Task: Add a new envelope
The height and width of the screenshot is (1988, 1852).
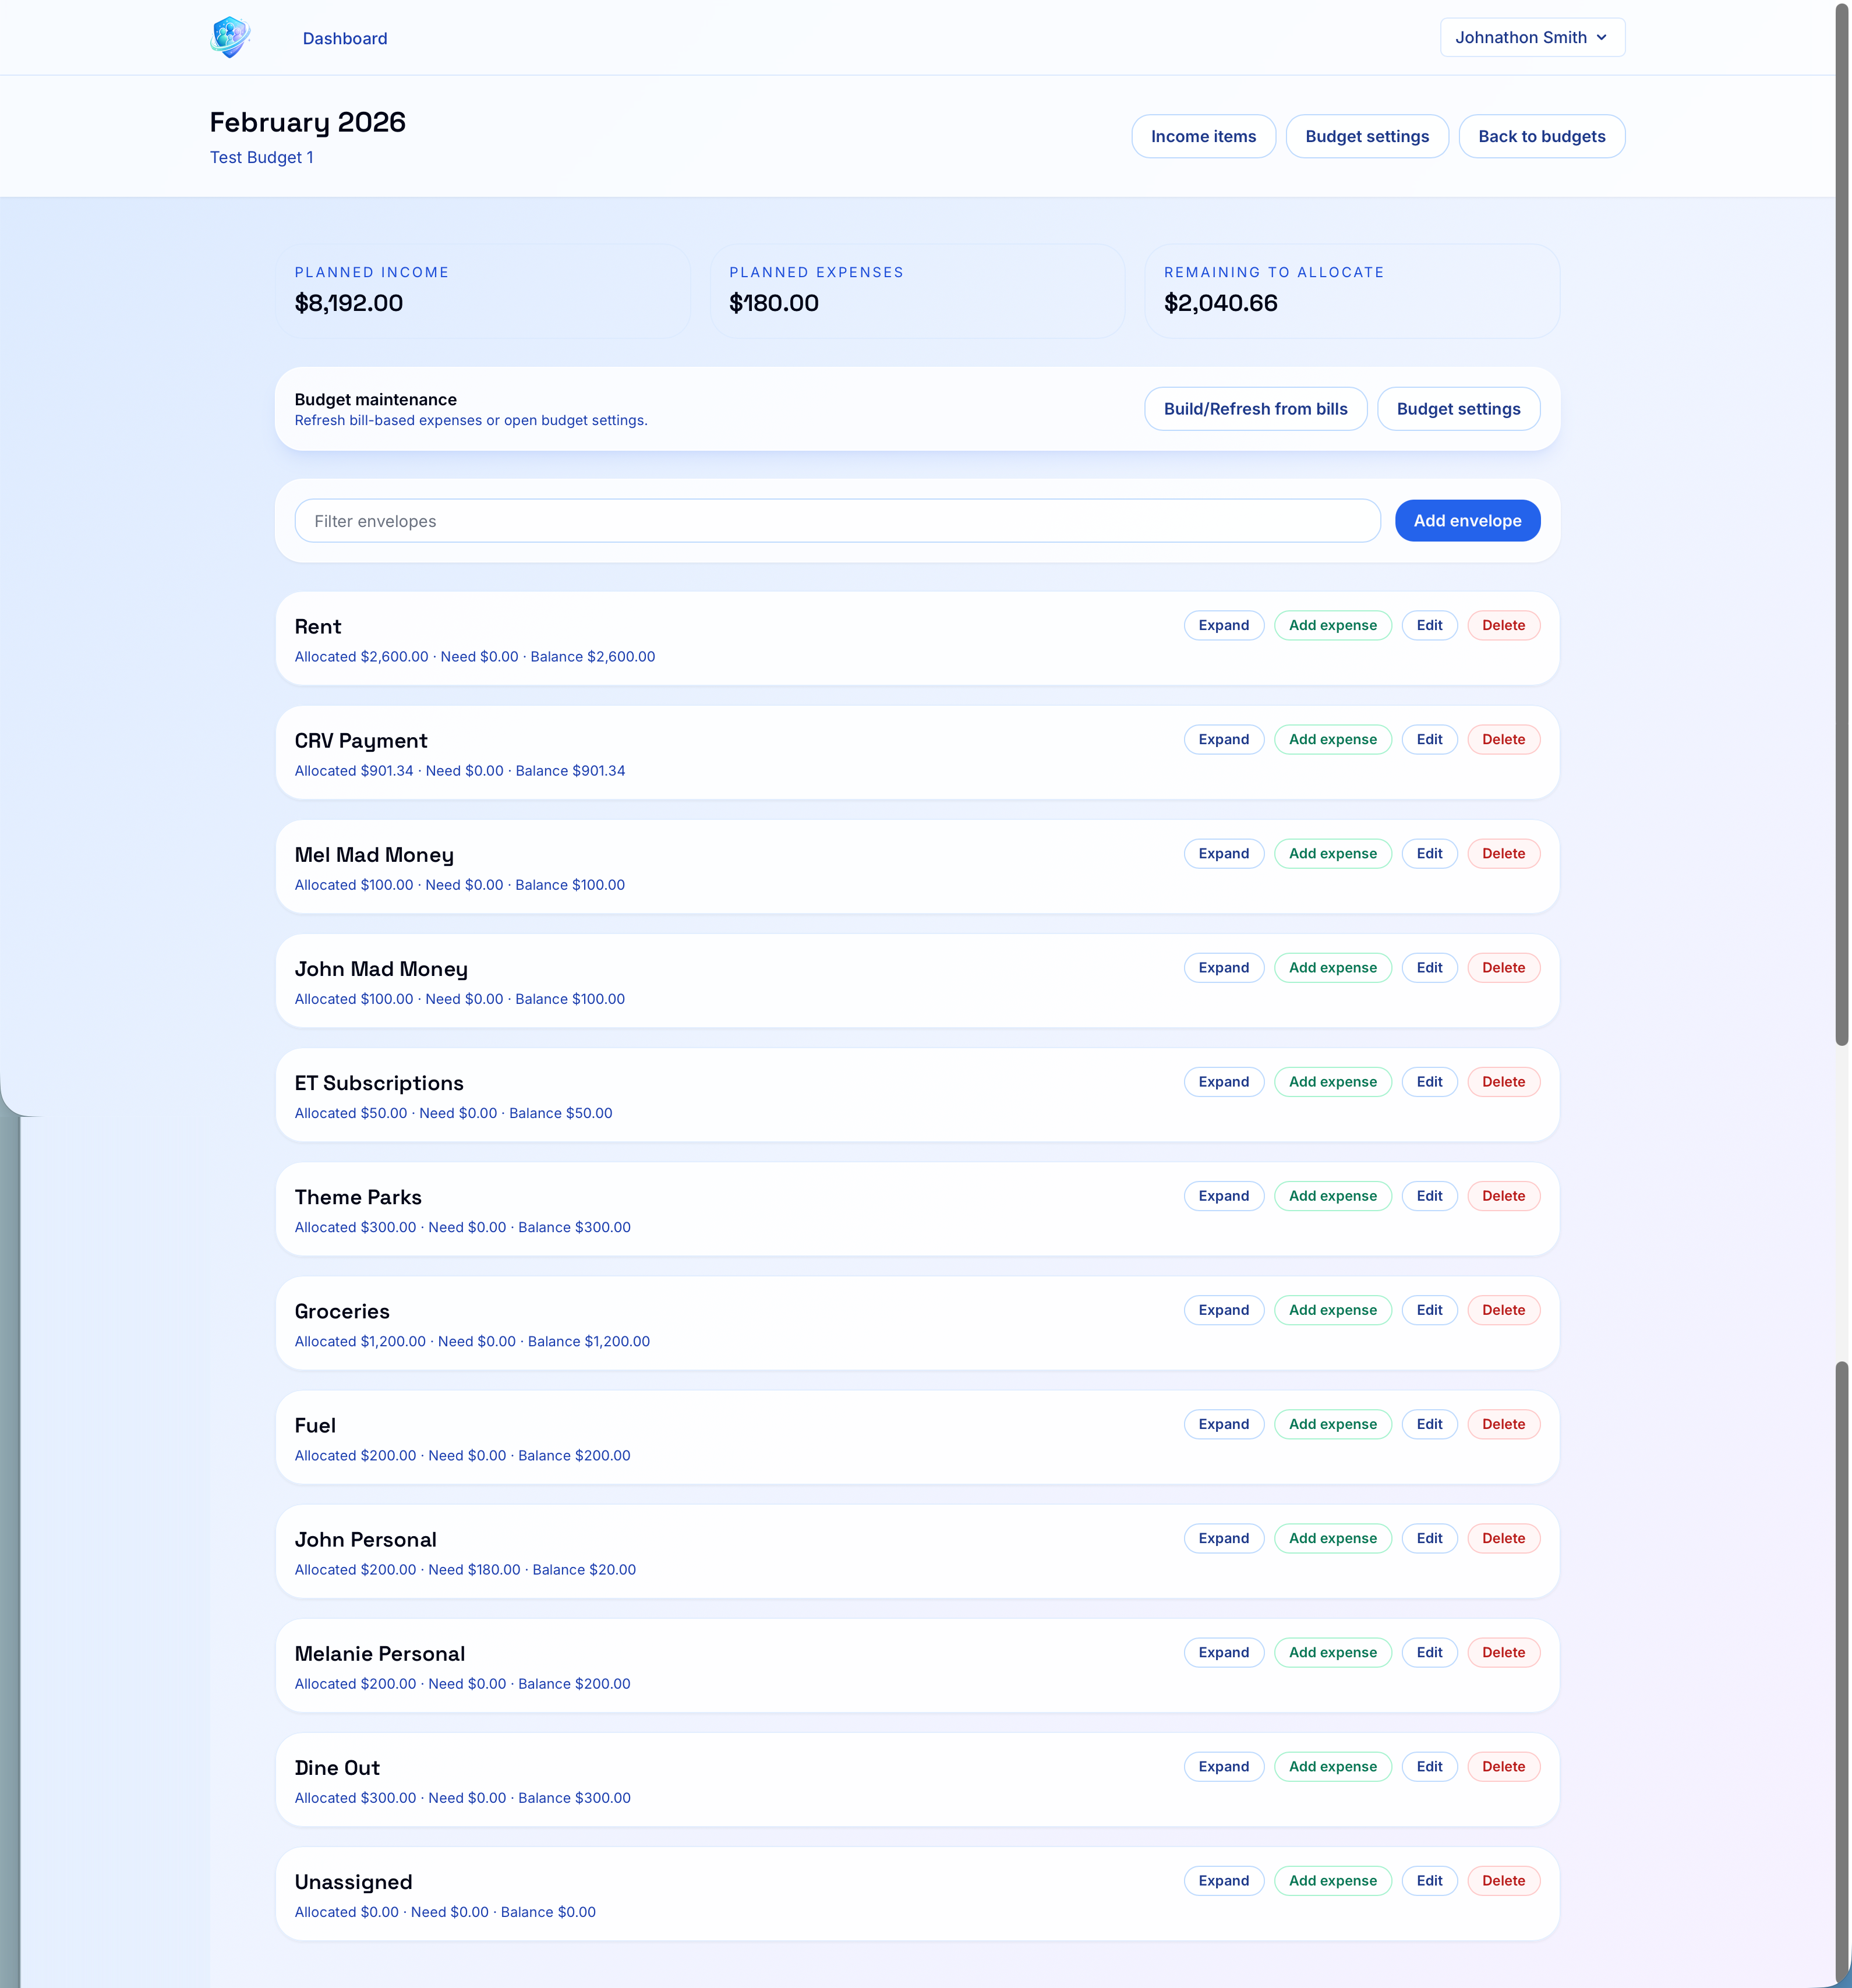Action: (1467, 520)
